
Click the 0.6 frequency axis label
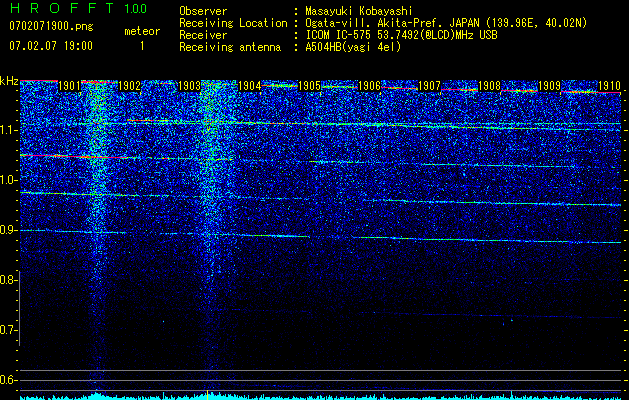[8, 380]
